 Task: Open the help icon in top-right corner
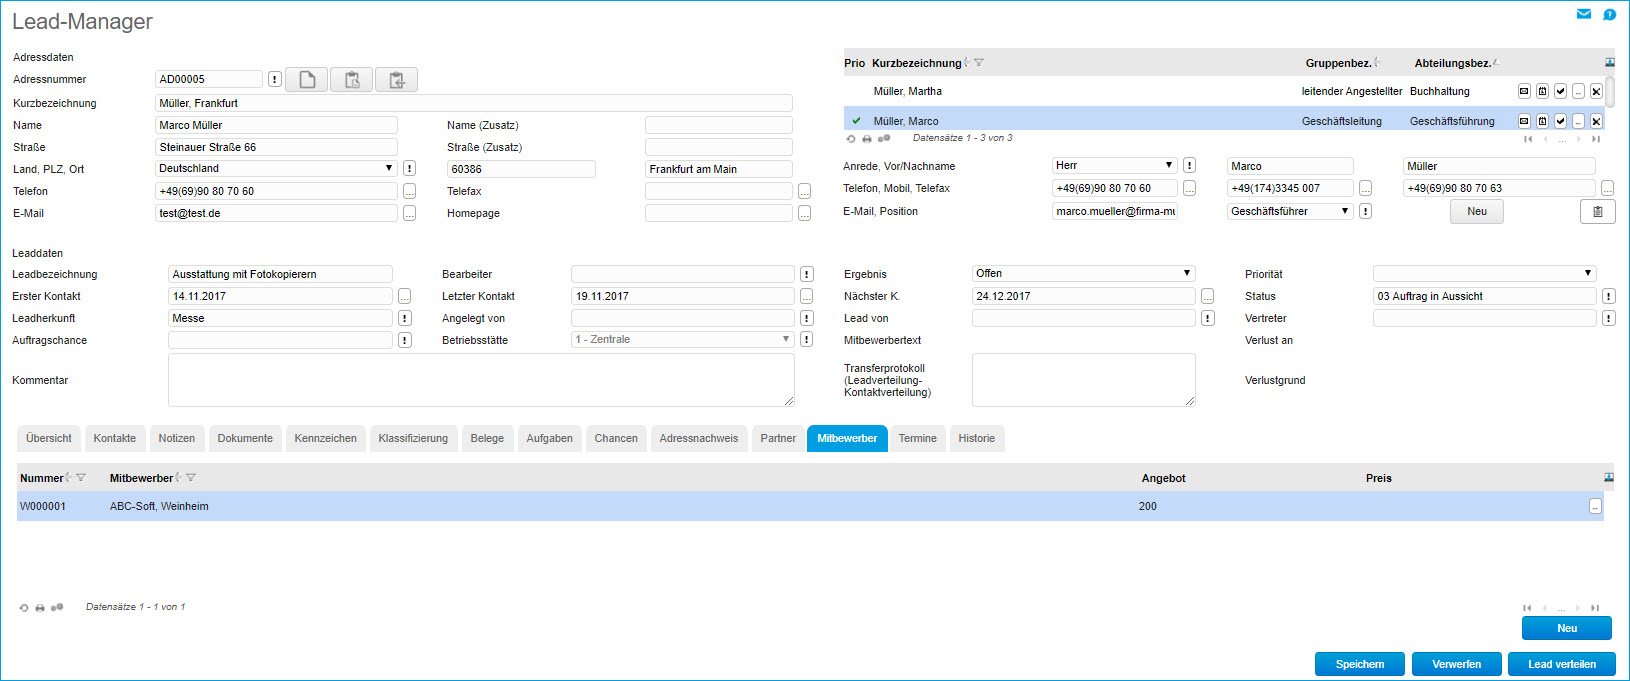pyautogui.click(x=1609, y=14)
